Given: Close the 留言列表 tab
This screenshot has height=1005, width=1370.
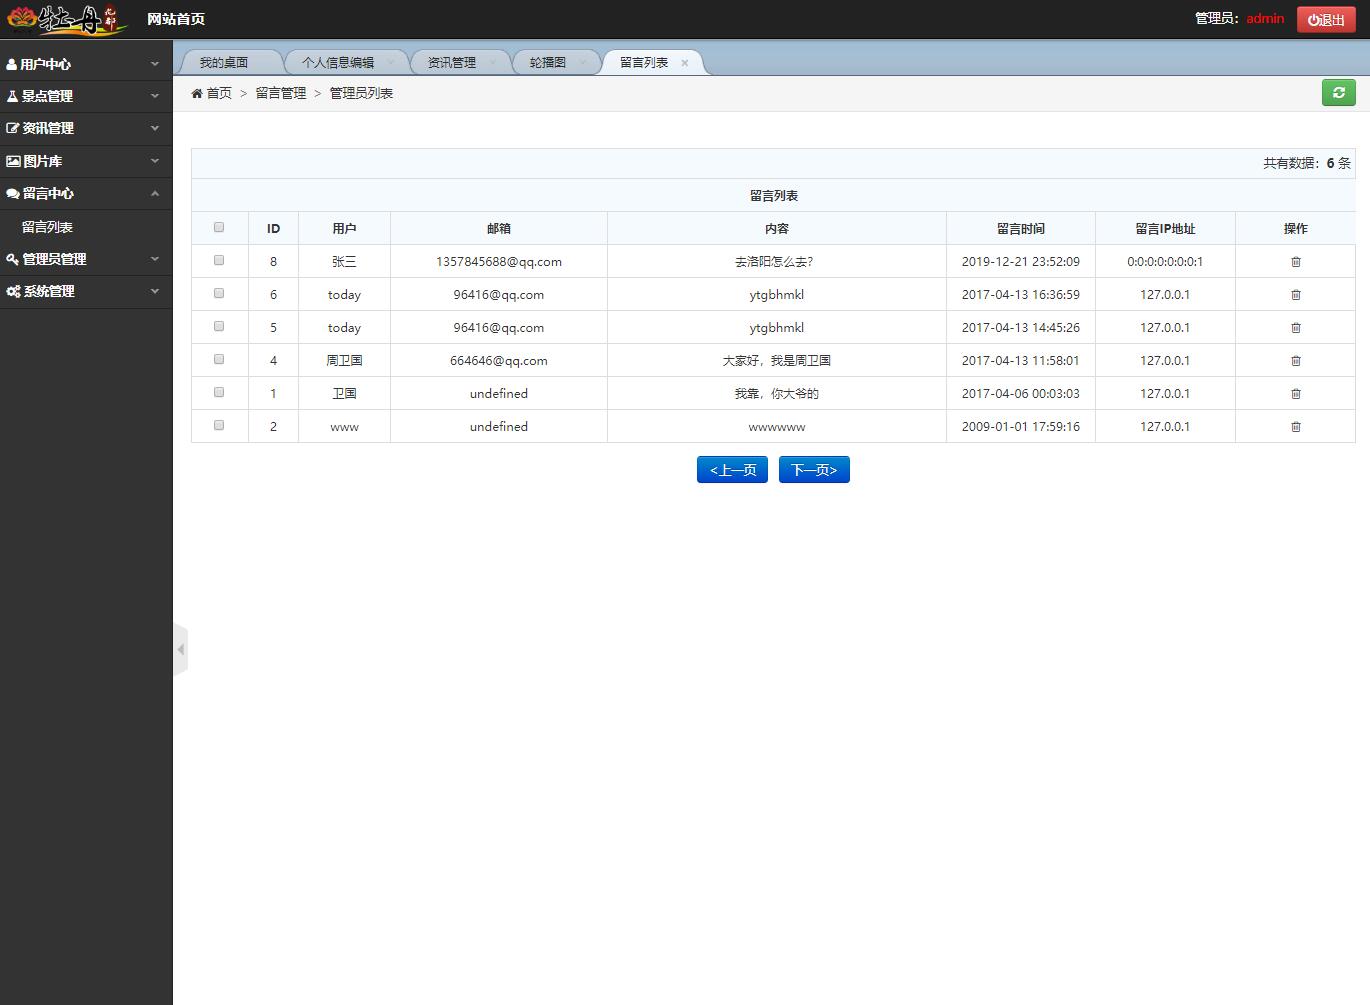Looking at the screenshot, I should tap(685, 63).
